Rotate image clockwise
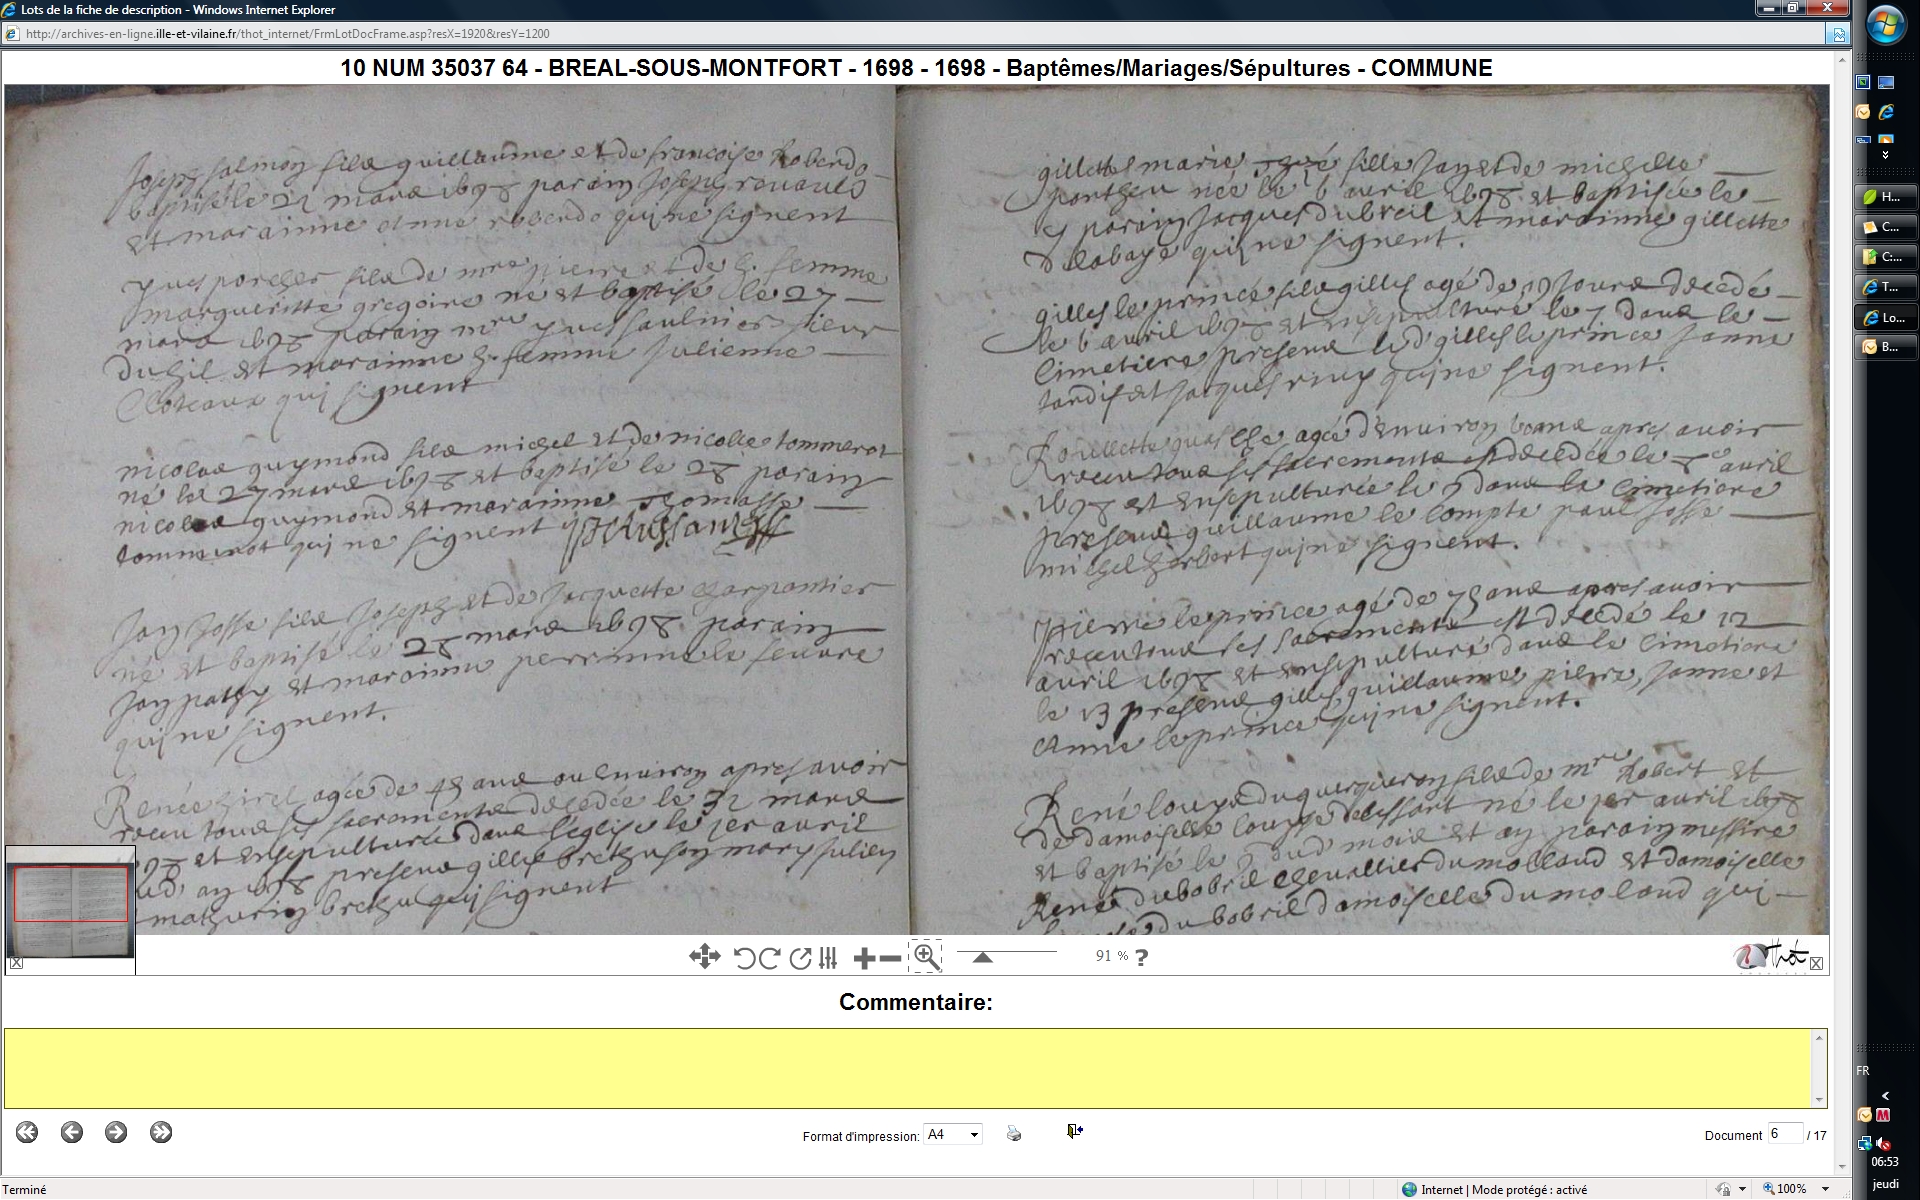This screenshot has width=1920, height=1200. coord(769,958)
